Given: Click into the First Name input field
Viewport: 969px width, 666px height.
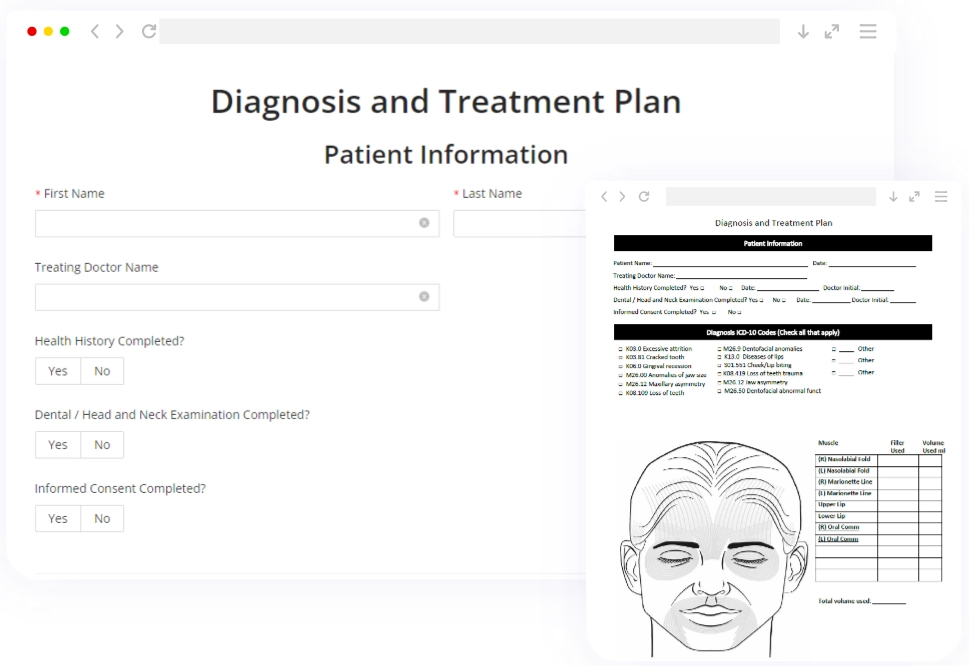Looking at the screenshot, I should coord(237,224).
